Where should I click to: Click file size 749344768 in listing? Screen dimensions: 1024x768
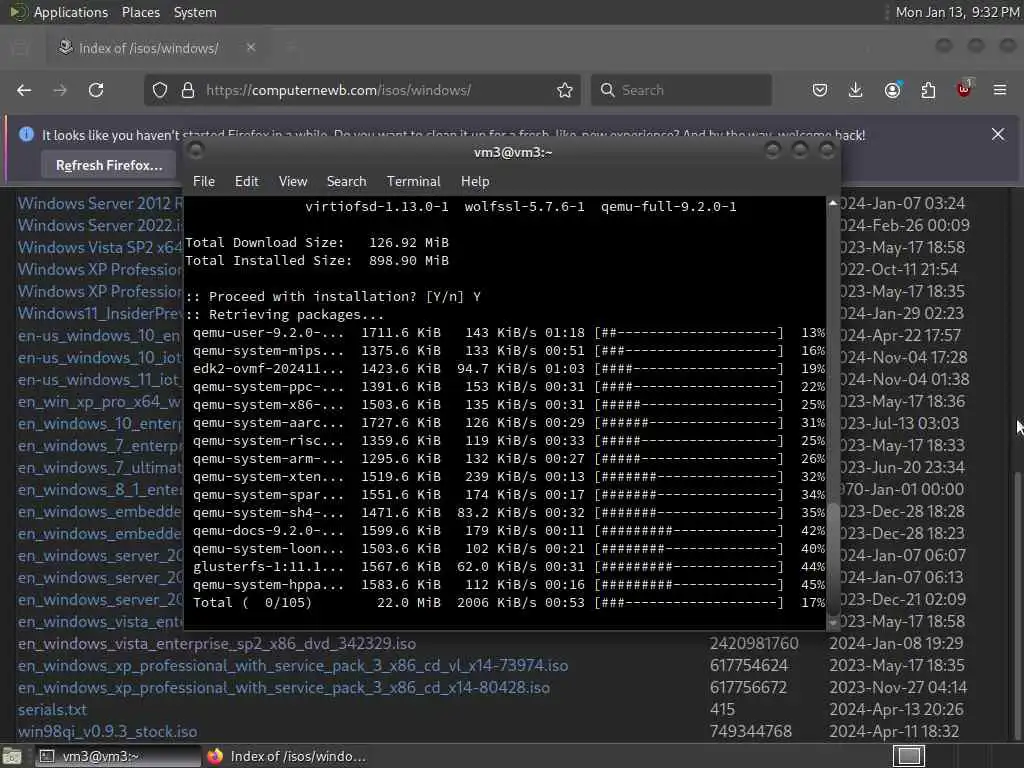751,732
